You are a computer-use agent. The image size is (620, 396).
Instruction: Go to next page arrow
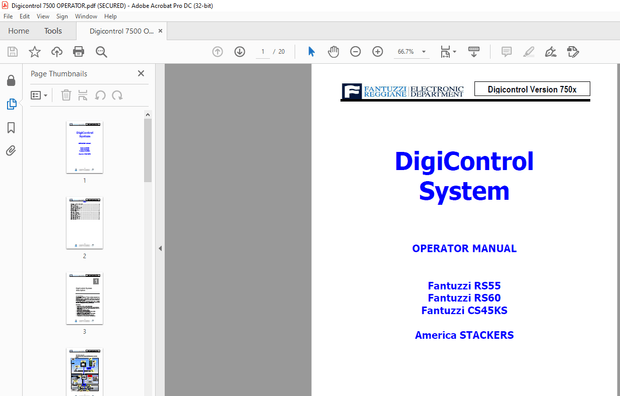[x=240, y=51]
